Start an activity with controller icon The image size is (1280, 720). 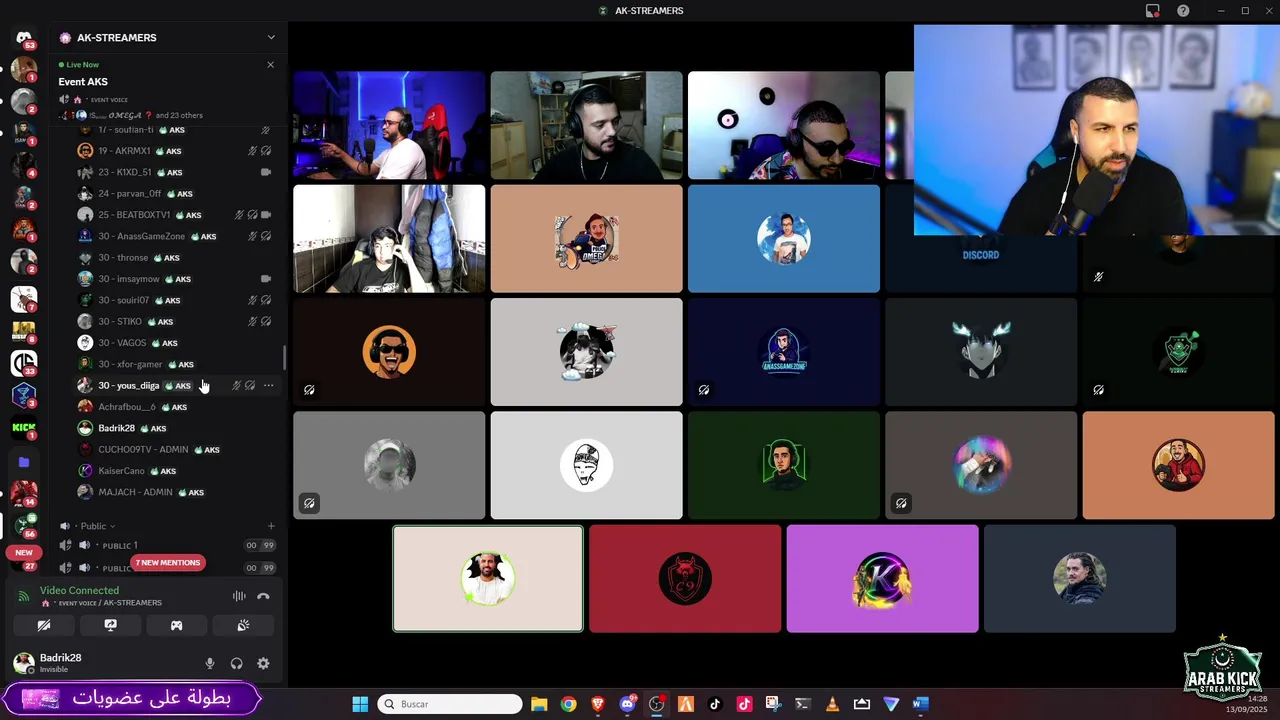pyautogui.click(x=176, y=626)
